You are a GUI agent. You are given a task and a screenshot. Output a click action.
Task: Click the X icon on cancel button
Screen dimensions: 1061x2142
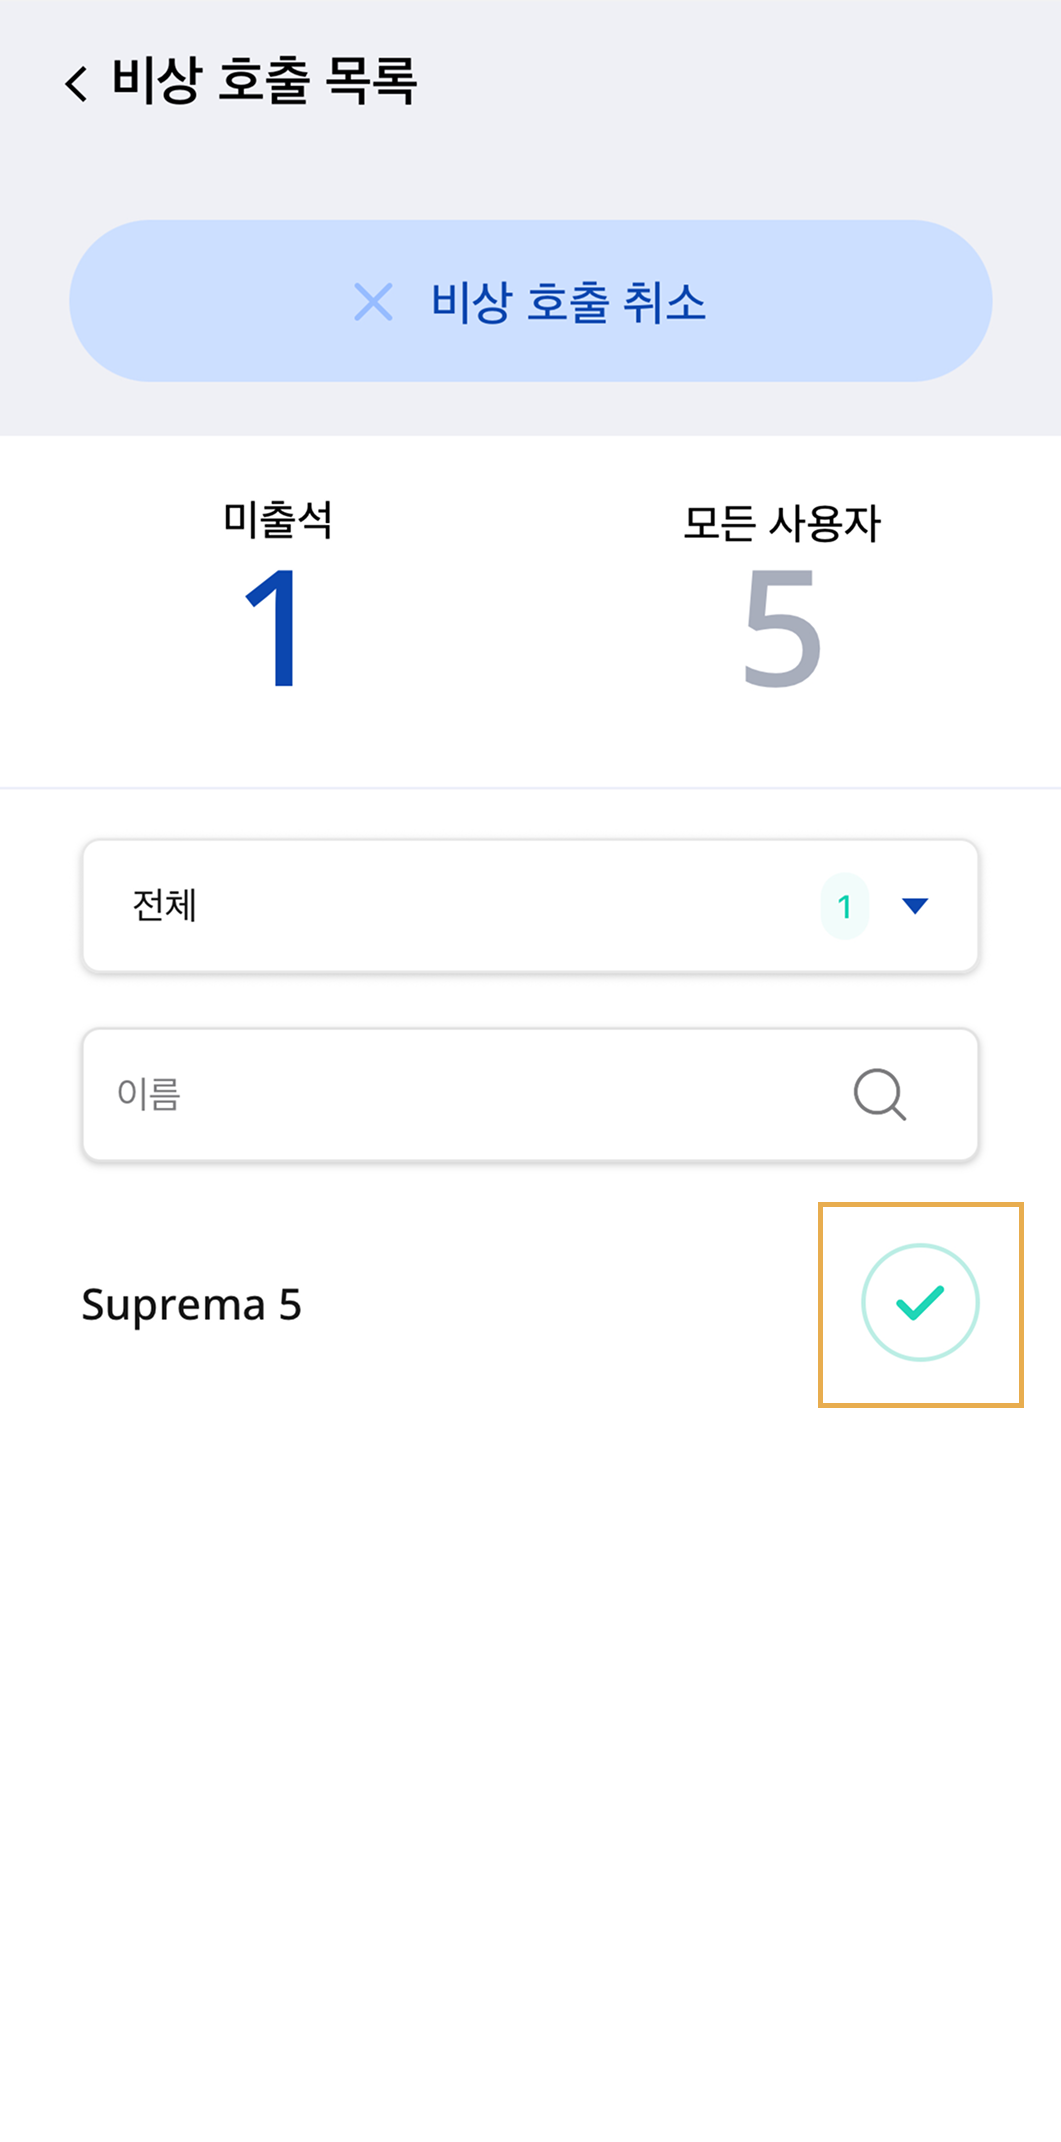click(374, 302)
